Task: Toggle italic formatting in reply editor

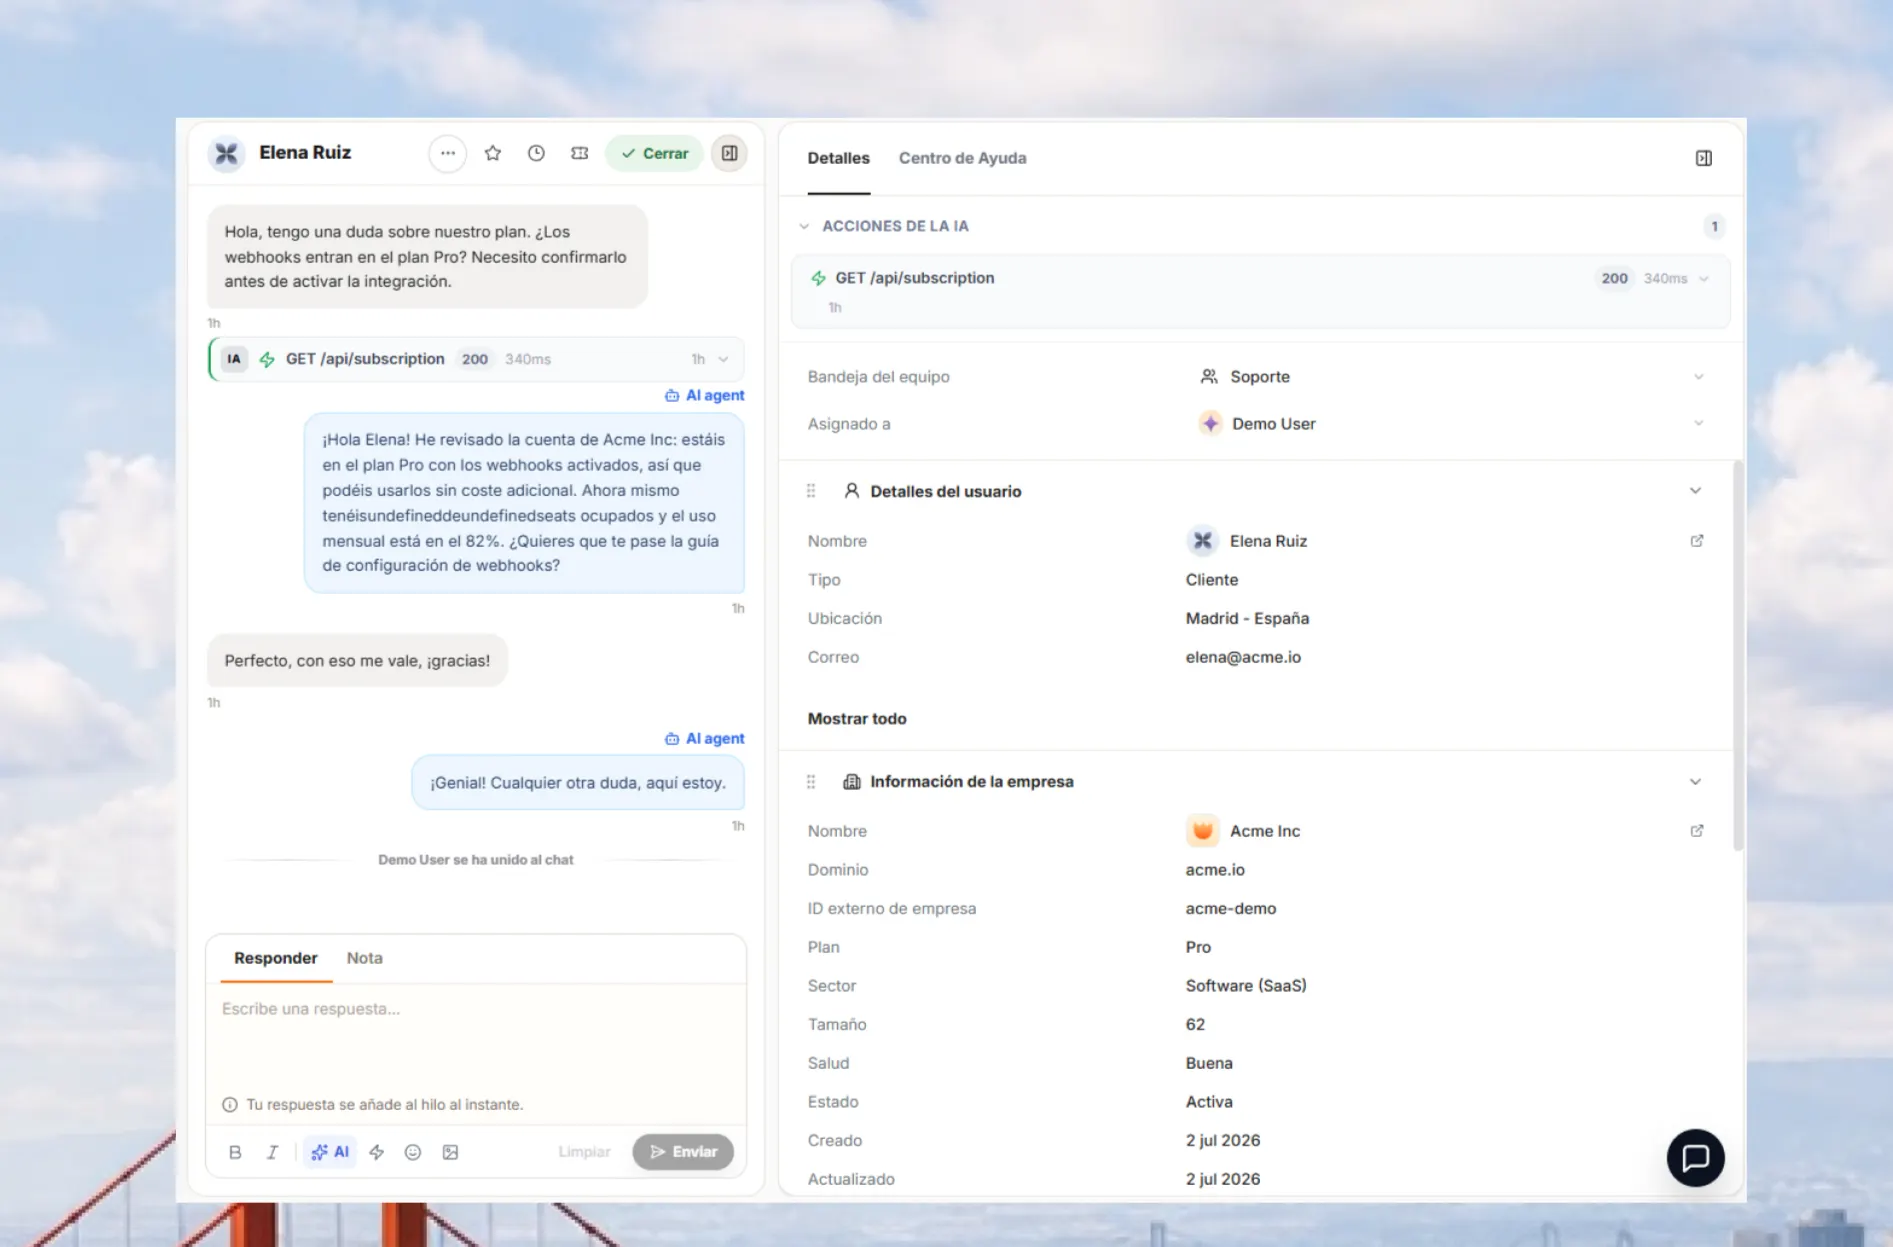Action: [x=272, y=1152]
